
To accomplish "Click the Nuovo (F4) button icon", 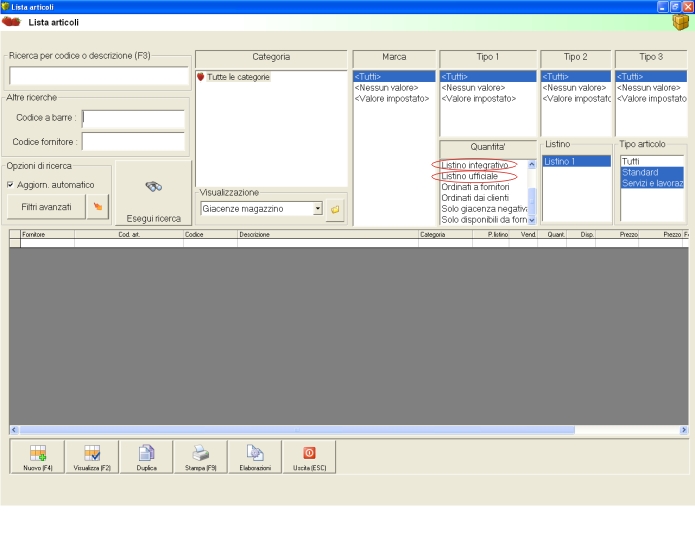I will (38, 453).
